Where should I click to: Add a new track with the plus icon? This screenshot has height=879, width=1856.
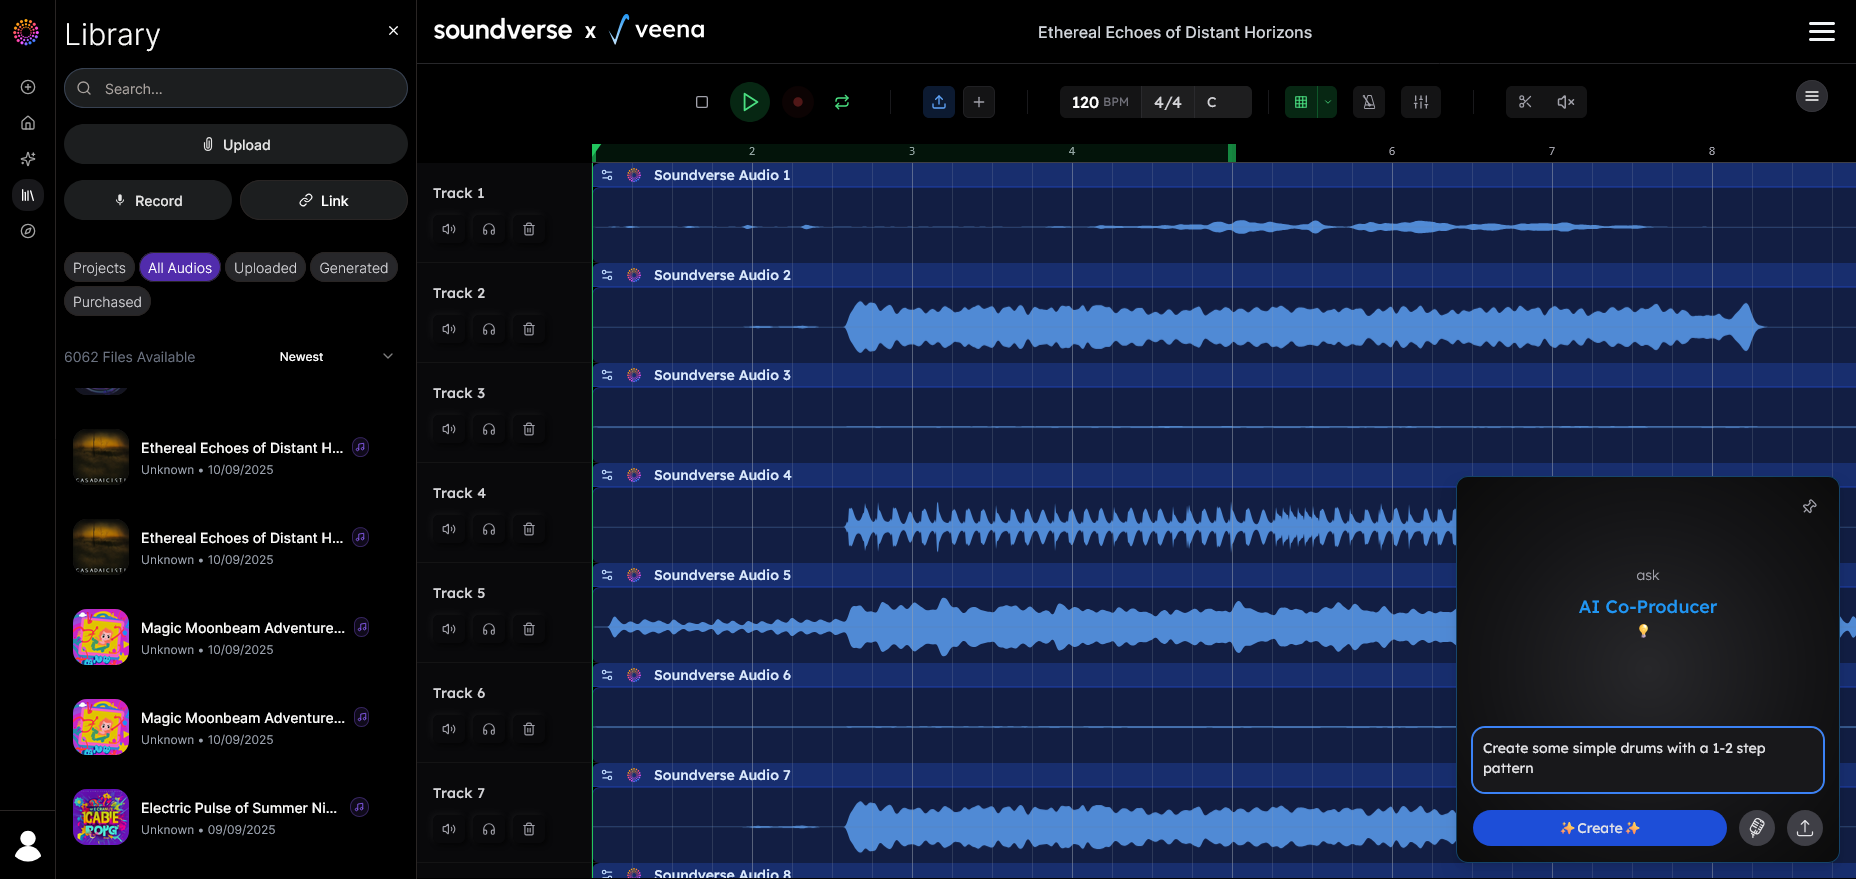coord(979,102)
